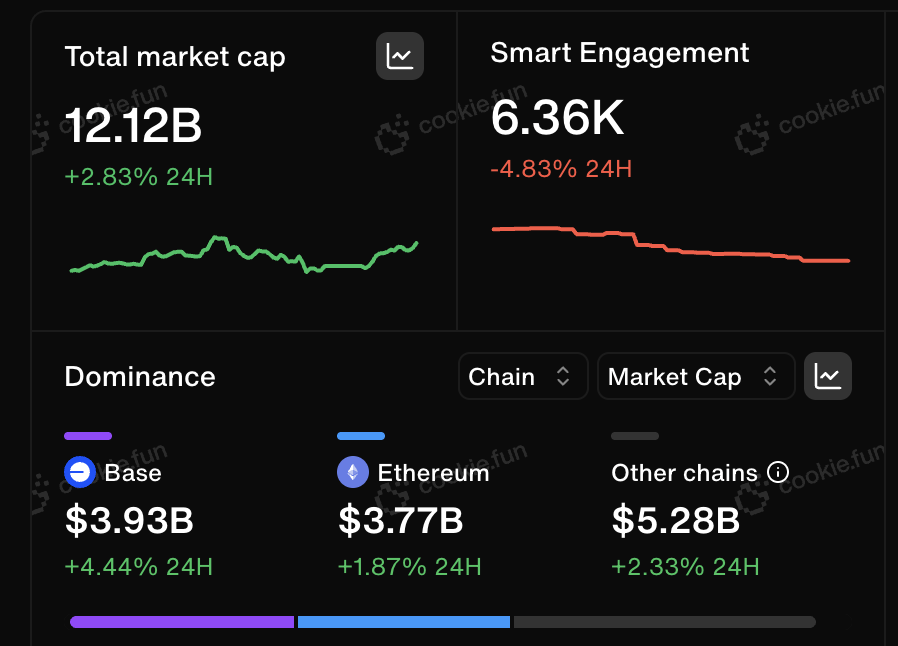Click the Ethereum $3.77B value
The image size is (898, 646).
(400, 520)
